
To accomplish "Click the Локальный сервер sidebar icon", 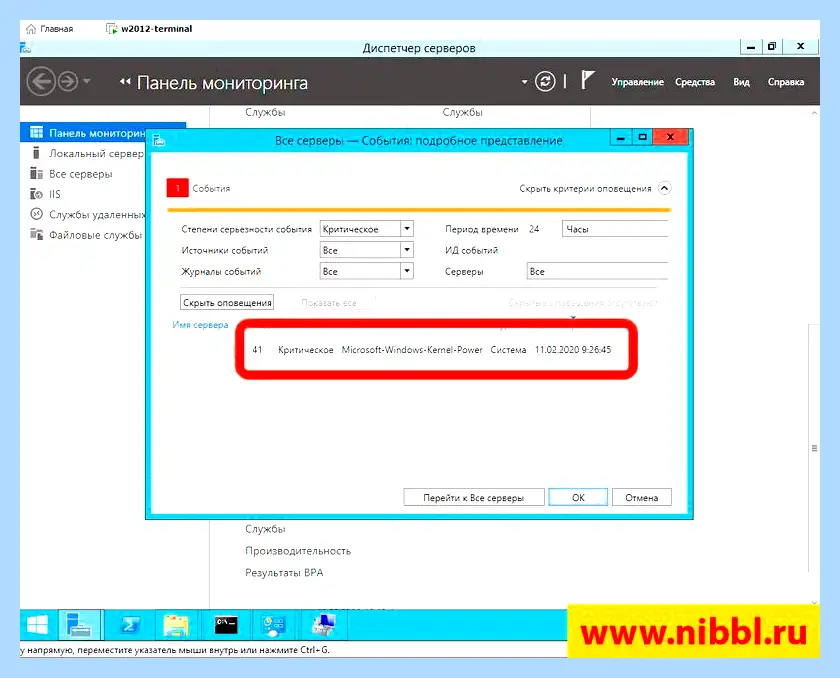I will pyautogui.click(x=36, y=153).
